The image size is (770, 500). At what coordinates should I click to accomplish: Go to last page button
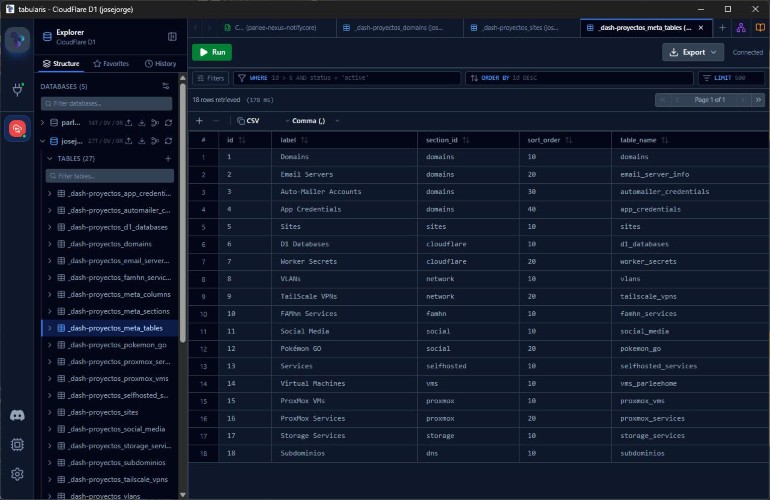pyautogui.click(x=758, y=100)
